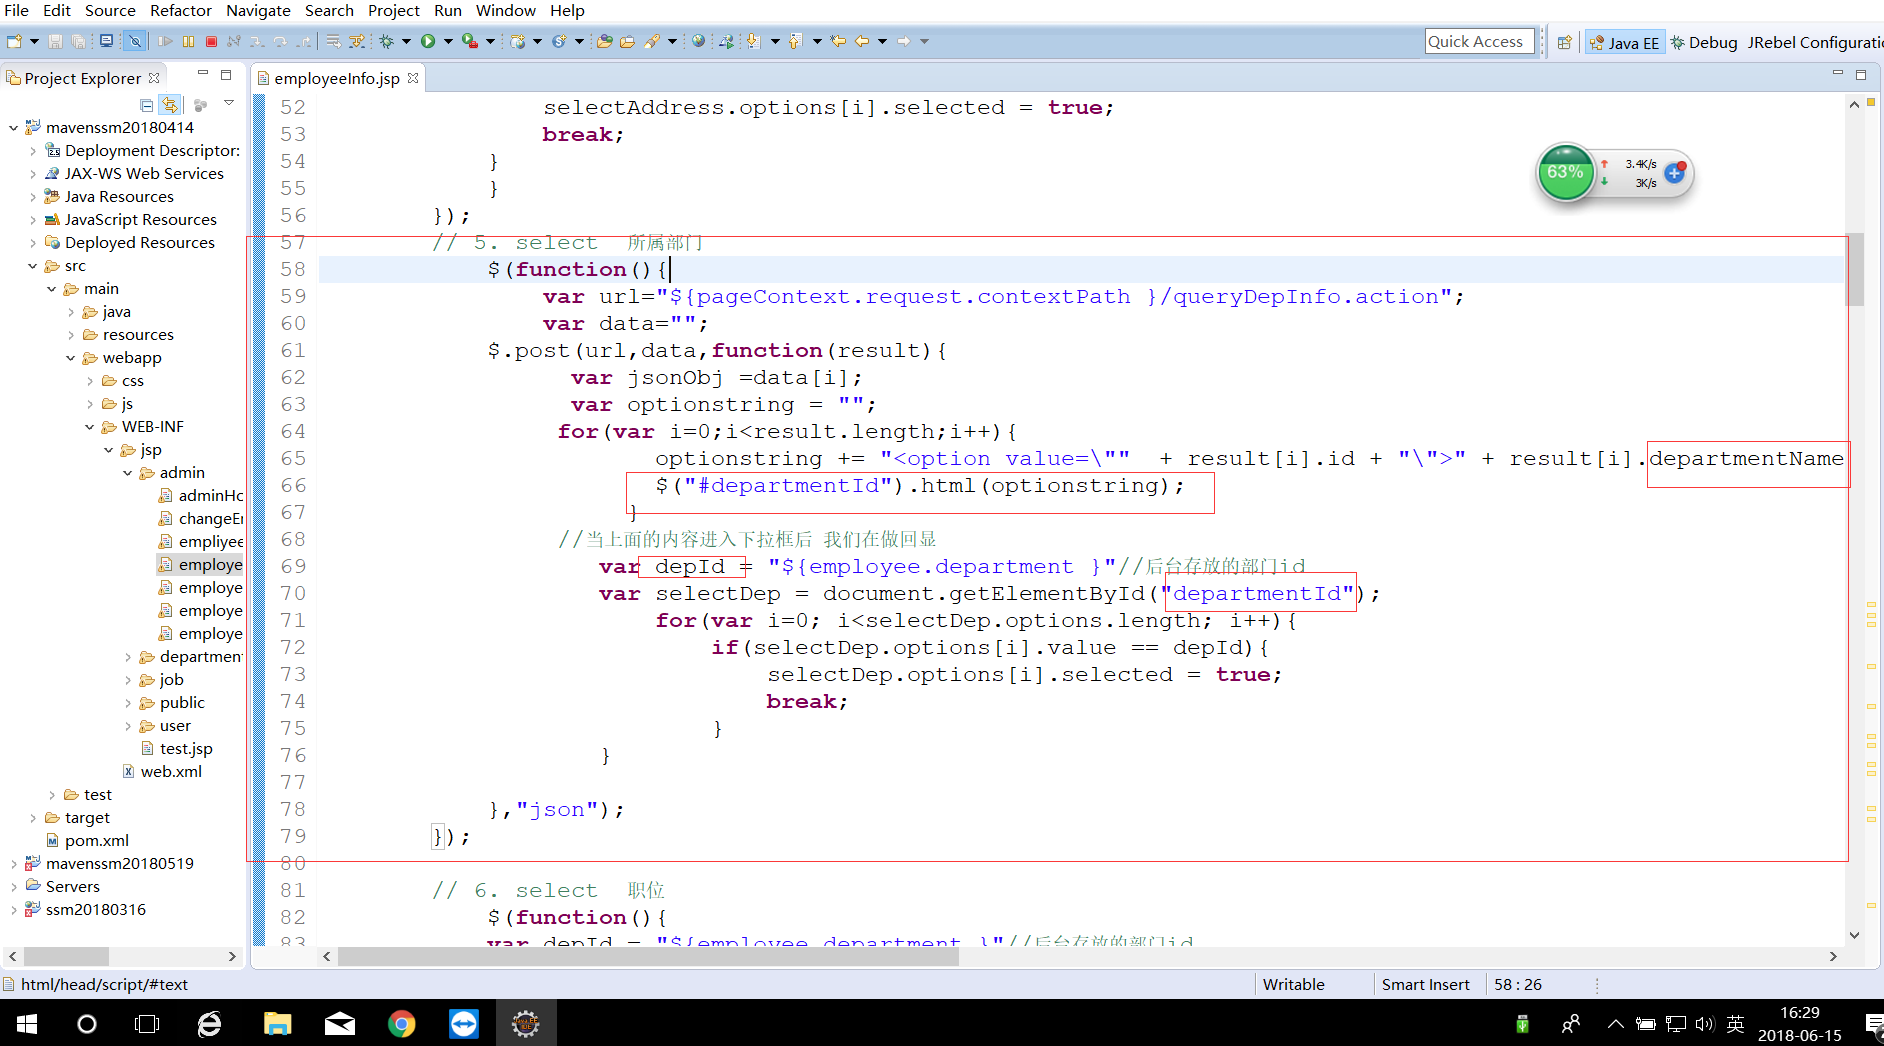Open the Window menu

(505, 10)
